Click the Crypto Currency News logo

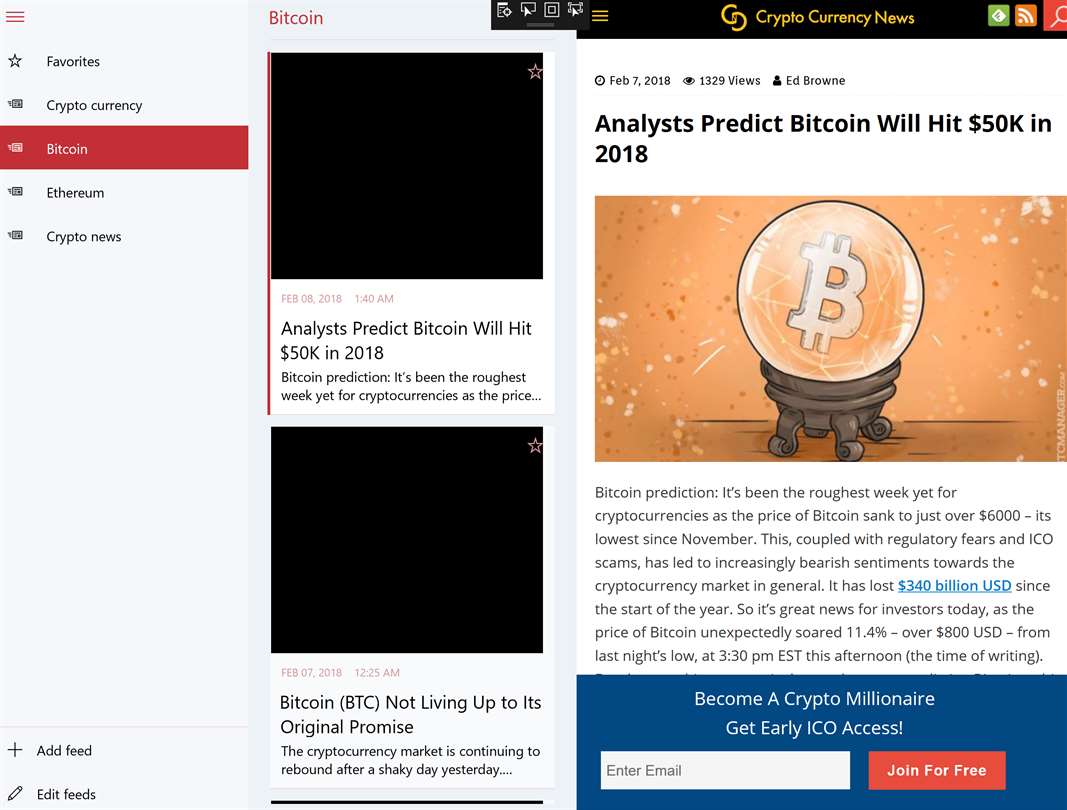tap(818, 17)
